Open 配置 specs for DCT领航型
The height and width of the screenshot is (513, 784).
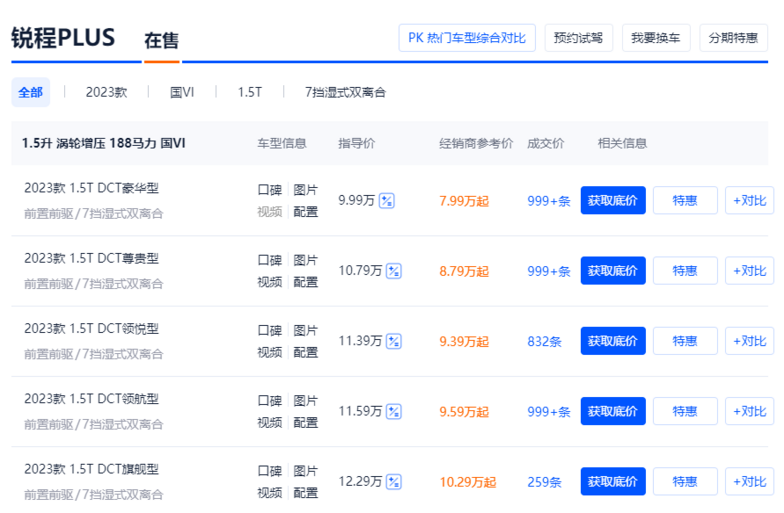[x=306, y=422]
